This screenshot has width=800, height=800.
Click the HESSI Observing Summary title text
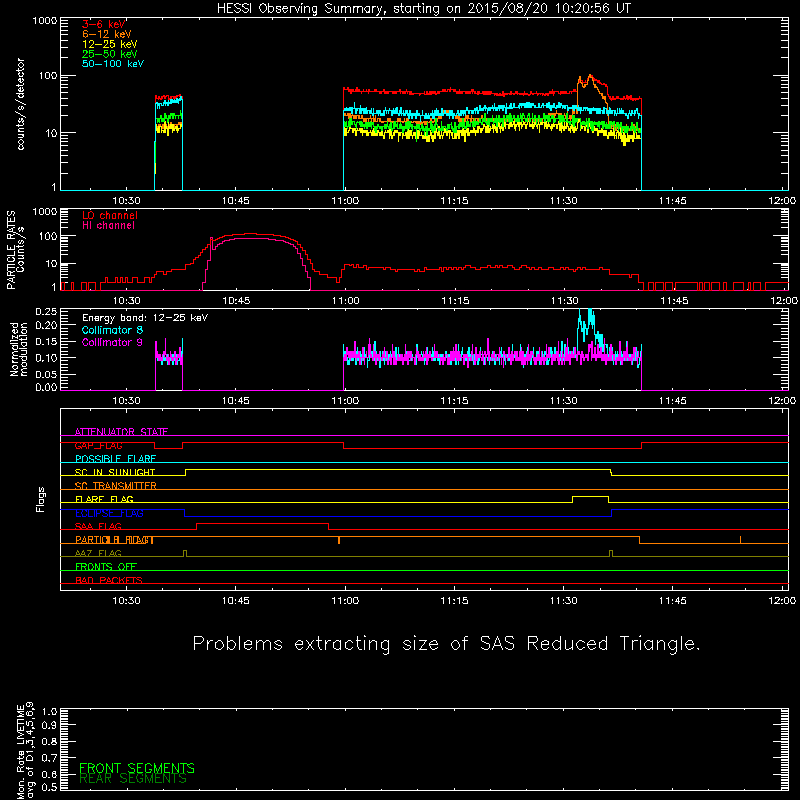tap(424, 9)
